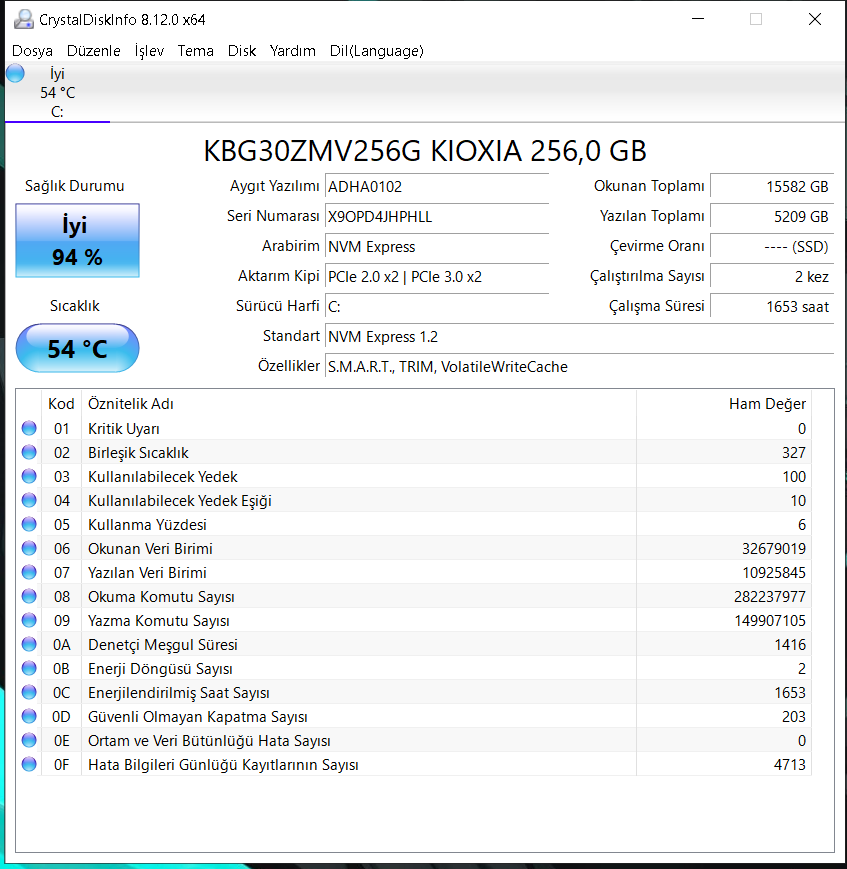Select the Denetçi Meşgul Süresi attribute name
The height and width of the screenshot is (869, 847).
pyautogui.click(x=162, y=645)
